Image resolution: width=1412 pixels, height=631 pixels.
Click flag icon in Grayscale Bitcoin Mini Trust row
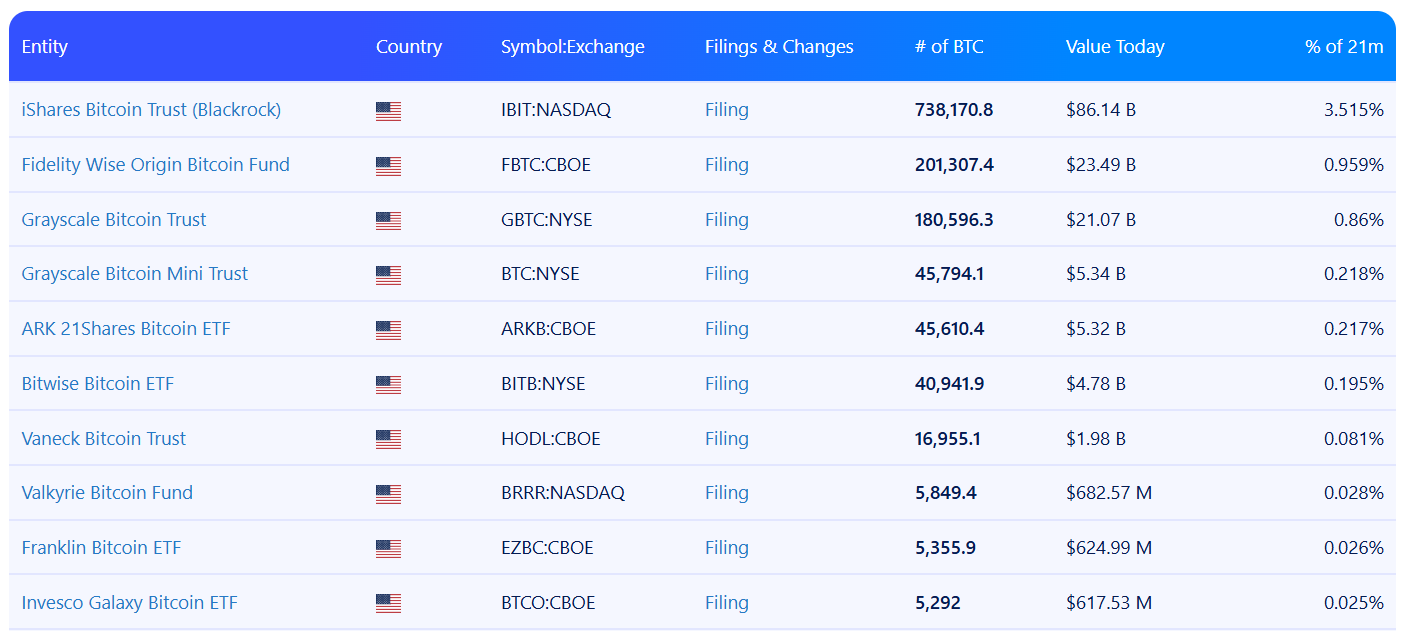pyautogui.click(x=388, y=275)
